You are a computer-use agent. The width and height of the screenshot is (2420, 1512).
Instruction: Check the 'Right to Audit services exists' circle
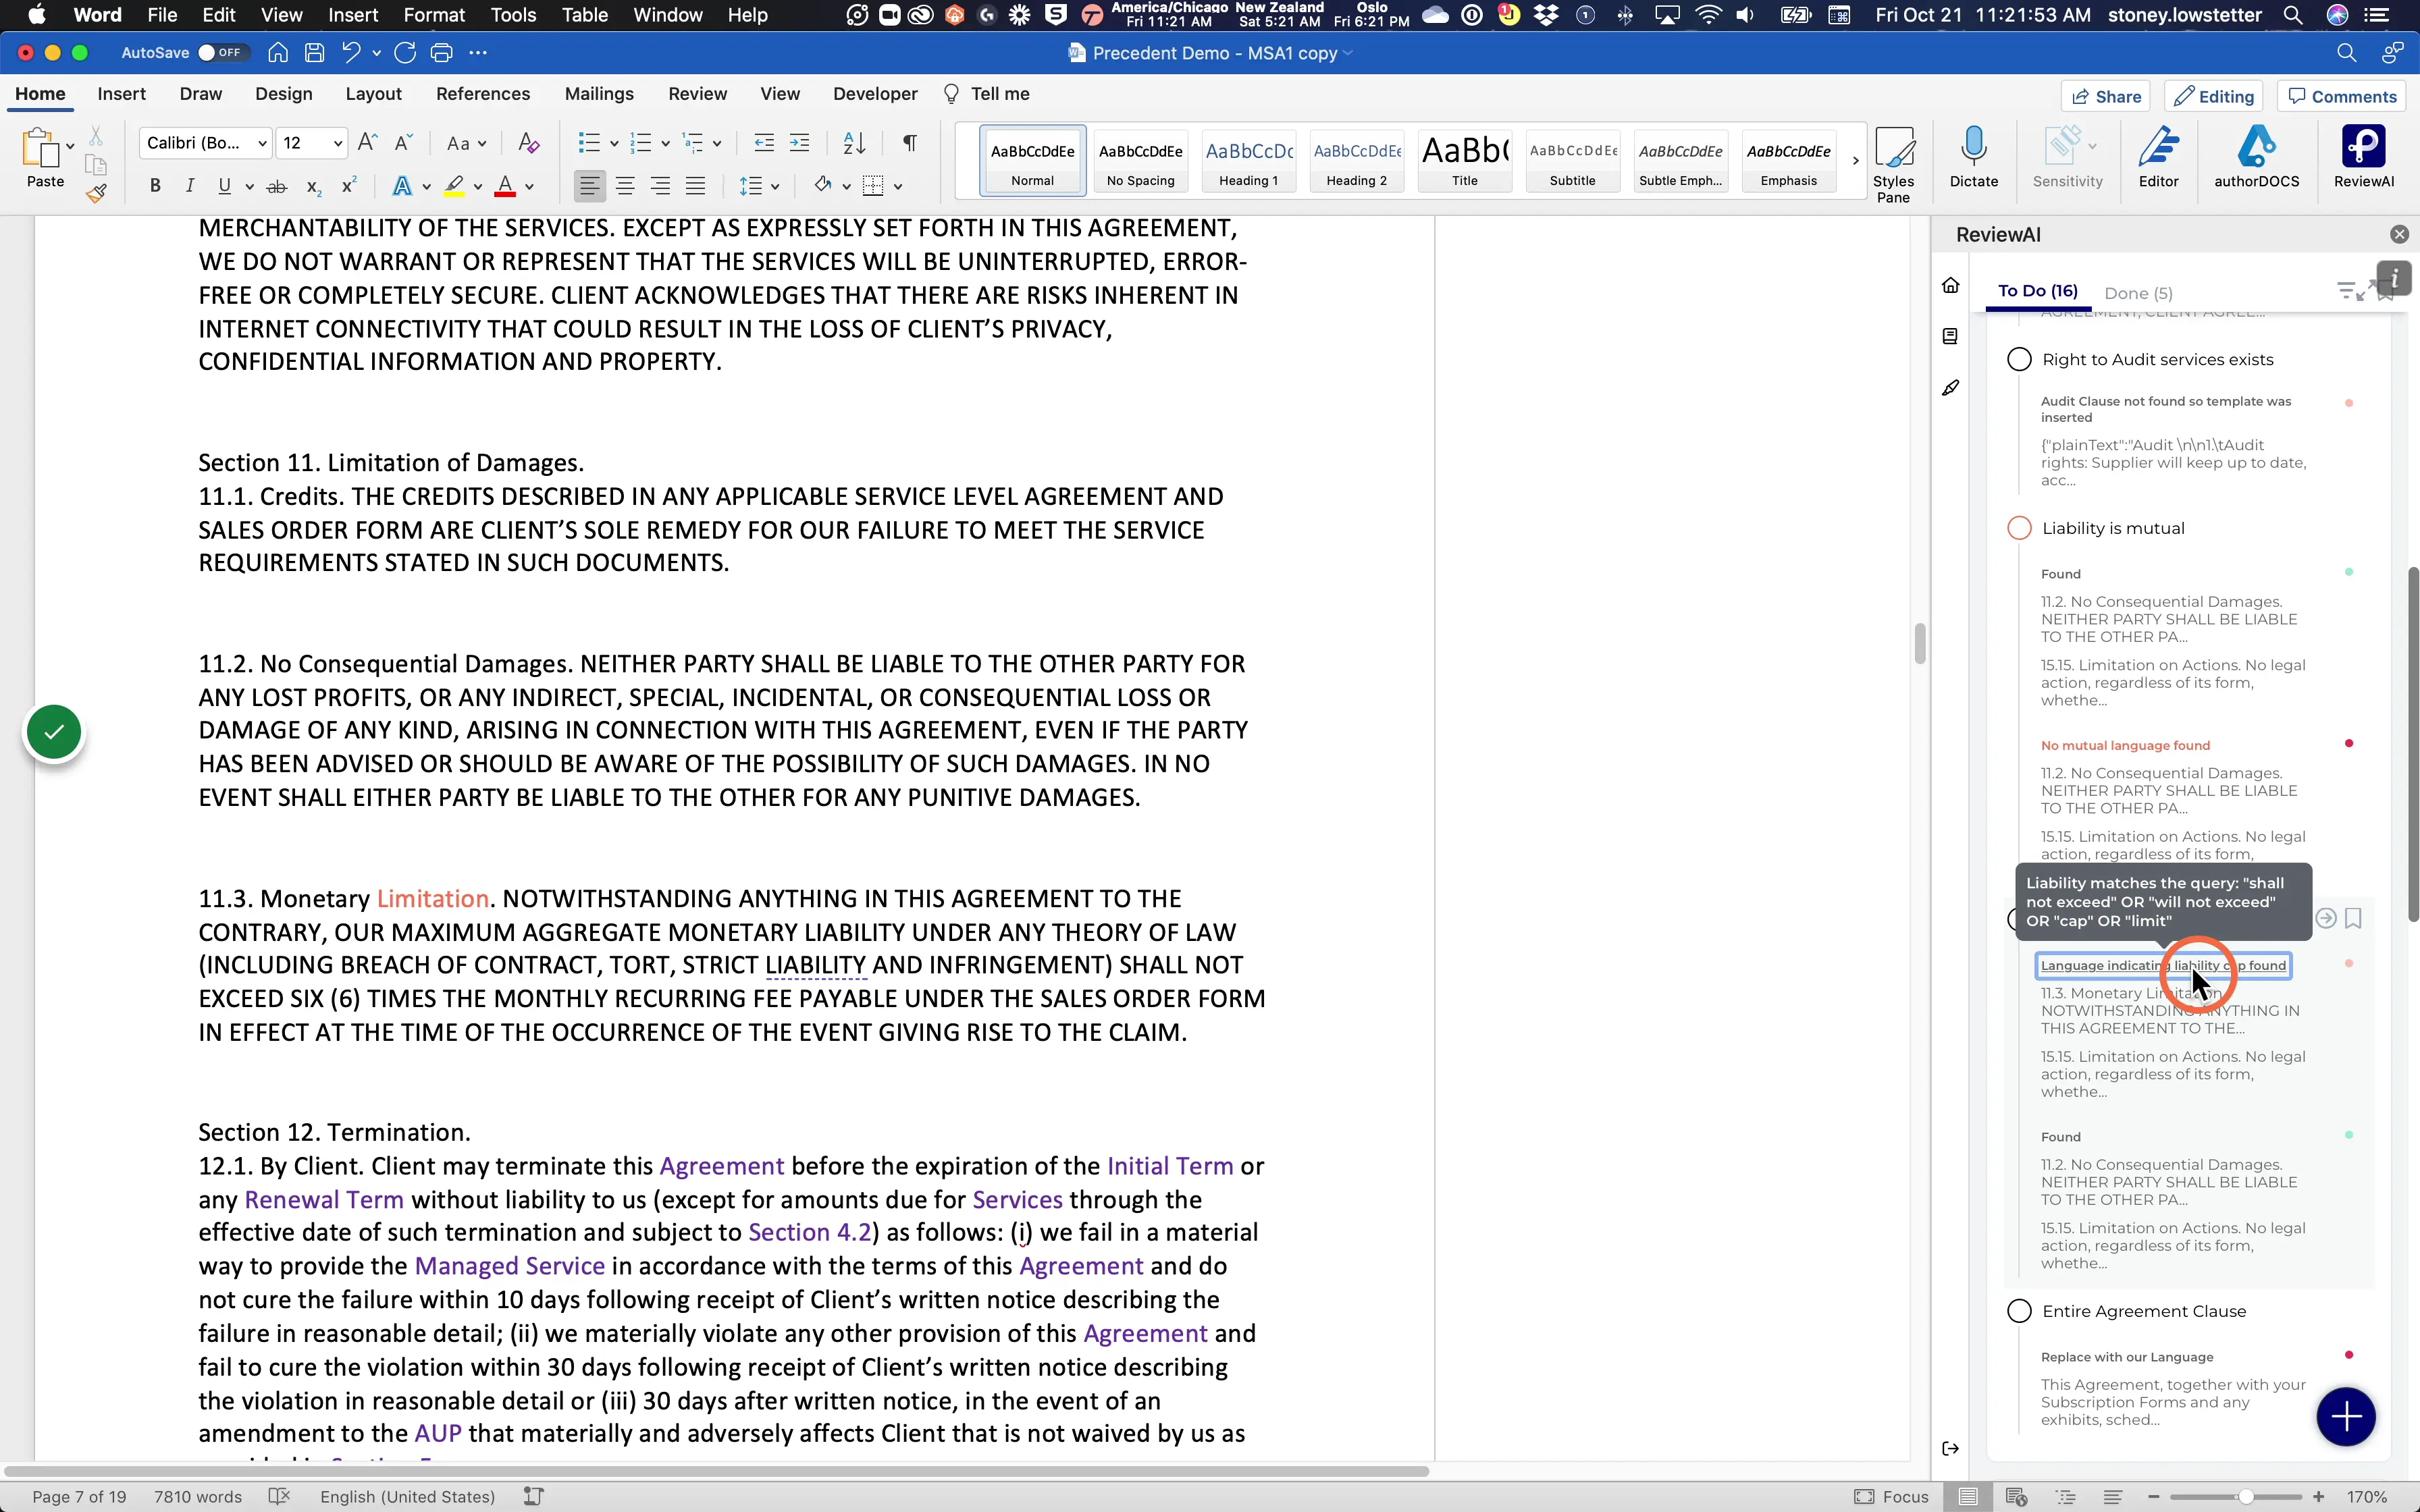tap(2019, 360)
